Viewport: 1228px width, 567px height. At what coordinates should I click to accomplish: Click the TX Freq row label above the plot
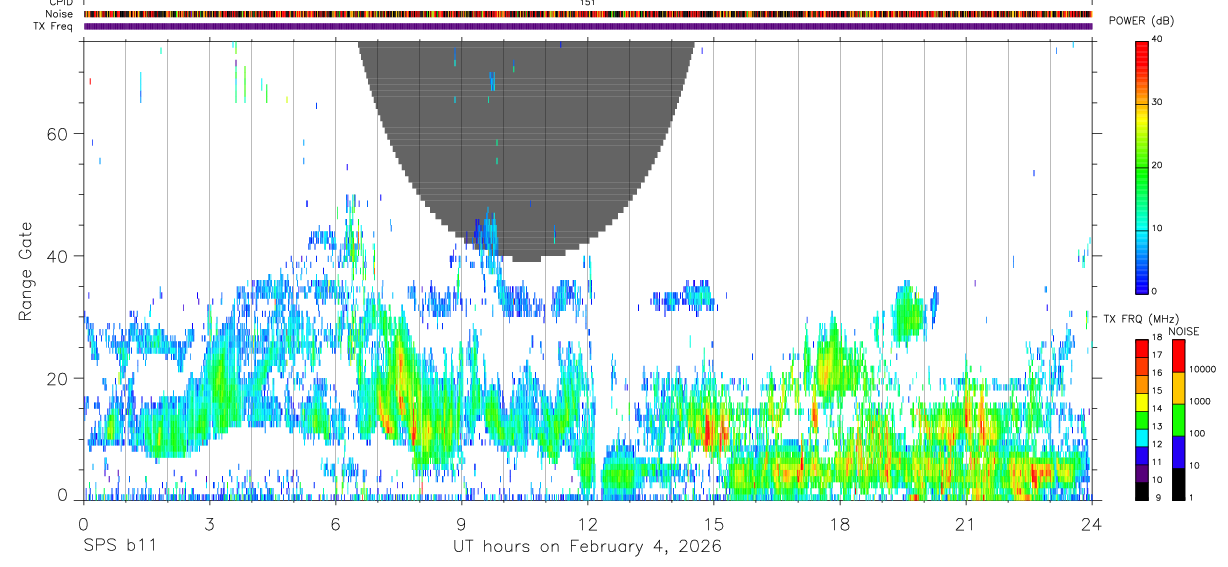[x=54, y=26]
